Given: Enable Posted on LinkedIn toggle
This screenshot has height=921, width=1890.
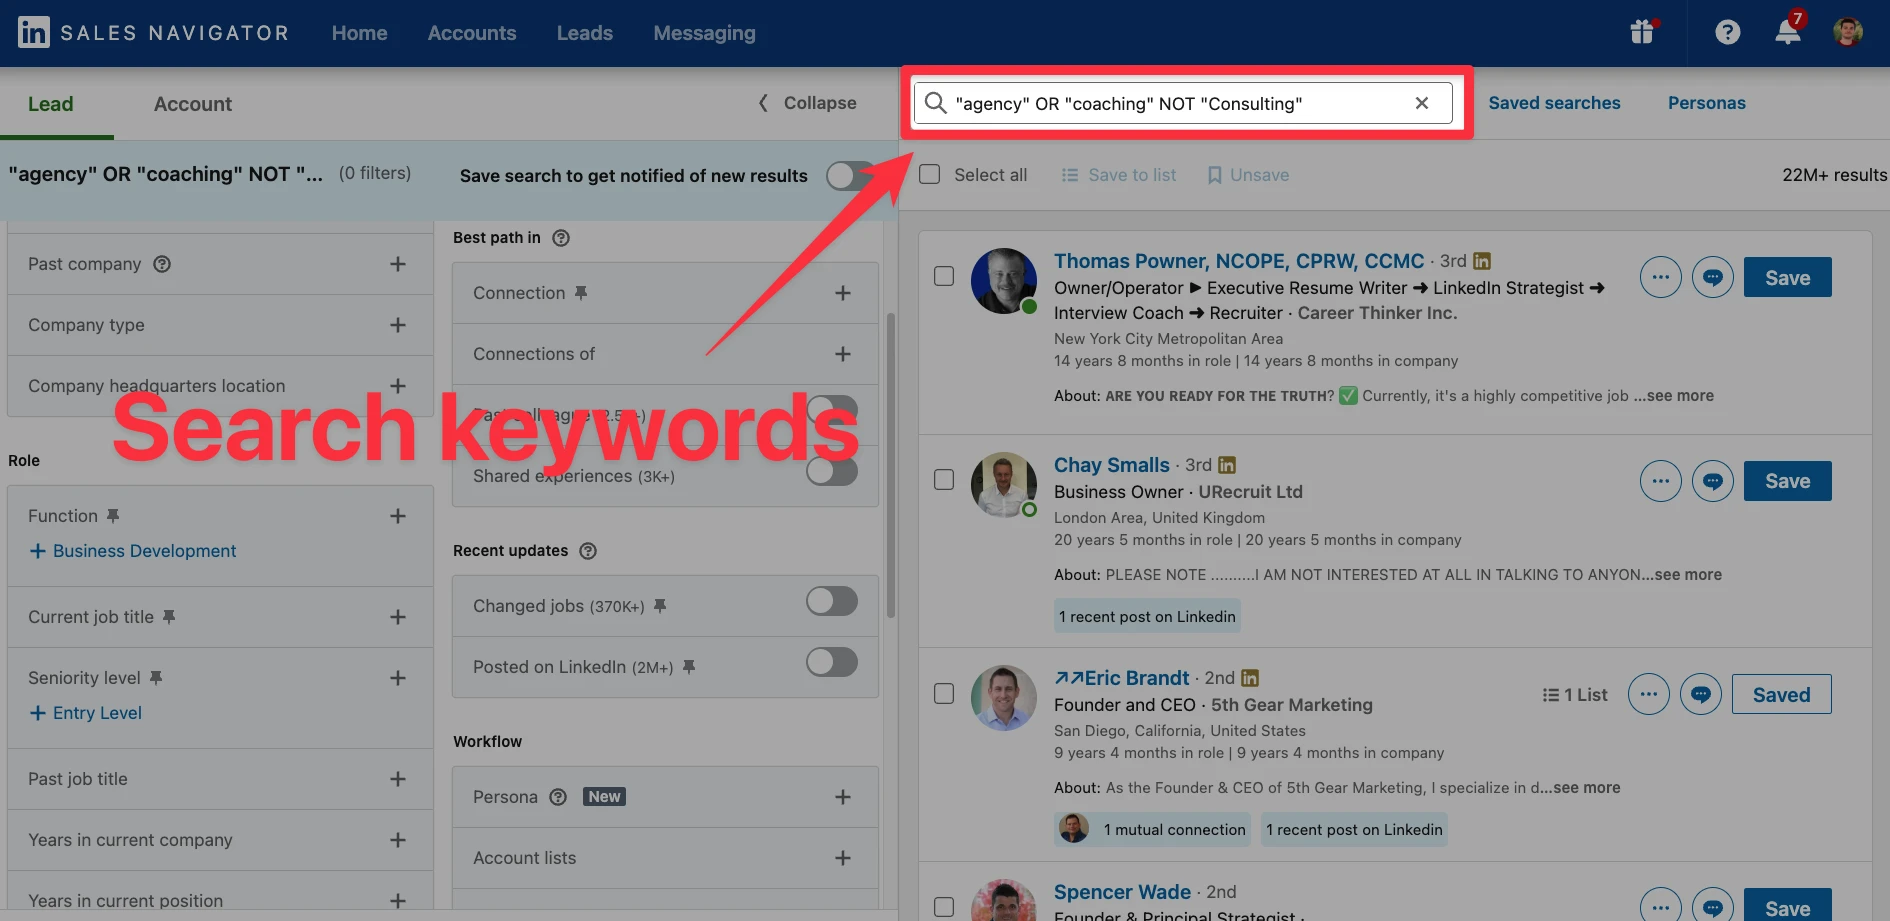Looking at the screenshot, I should [x=832, y=662].
